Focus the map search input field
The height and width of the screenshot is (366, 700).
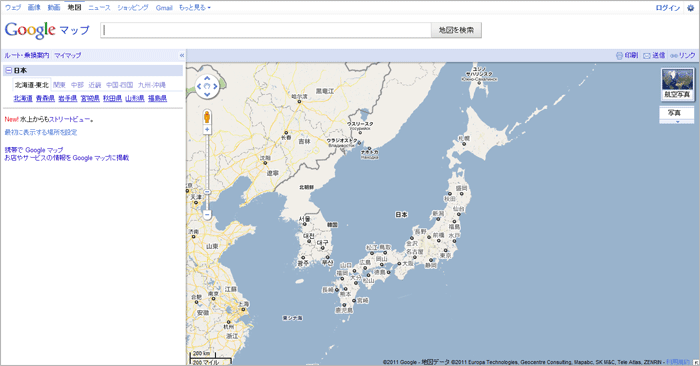(x=266, y=30)
